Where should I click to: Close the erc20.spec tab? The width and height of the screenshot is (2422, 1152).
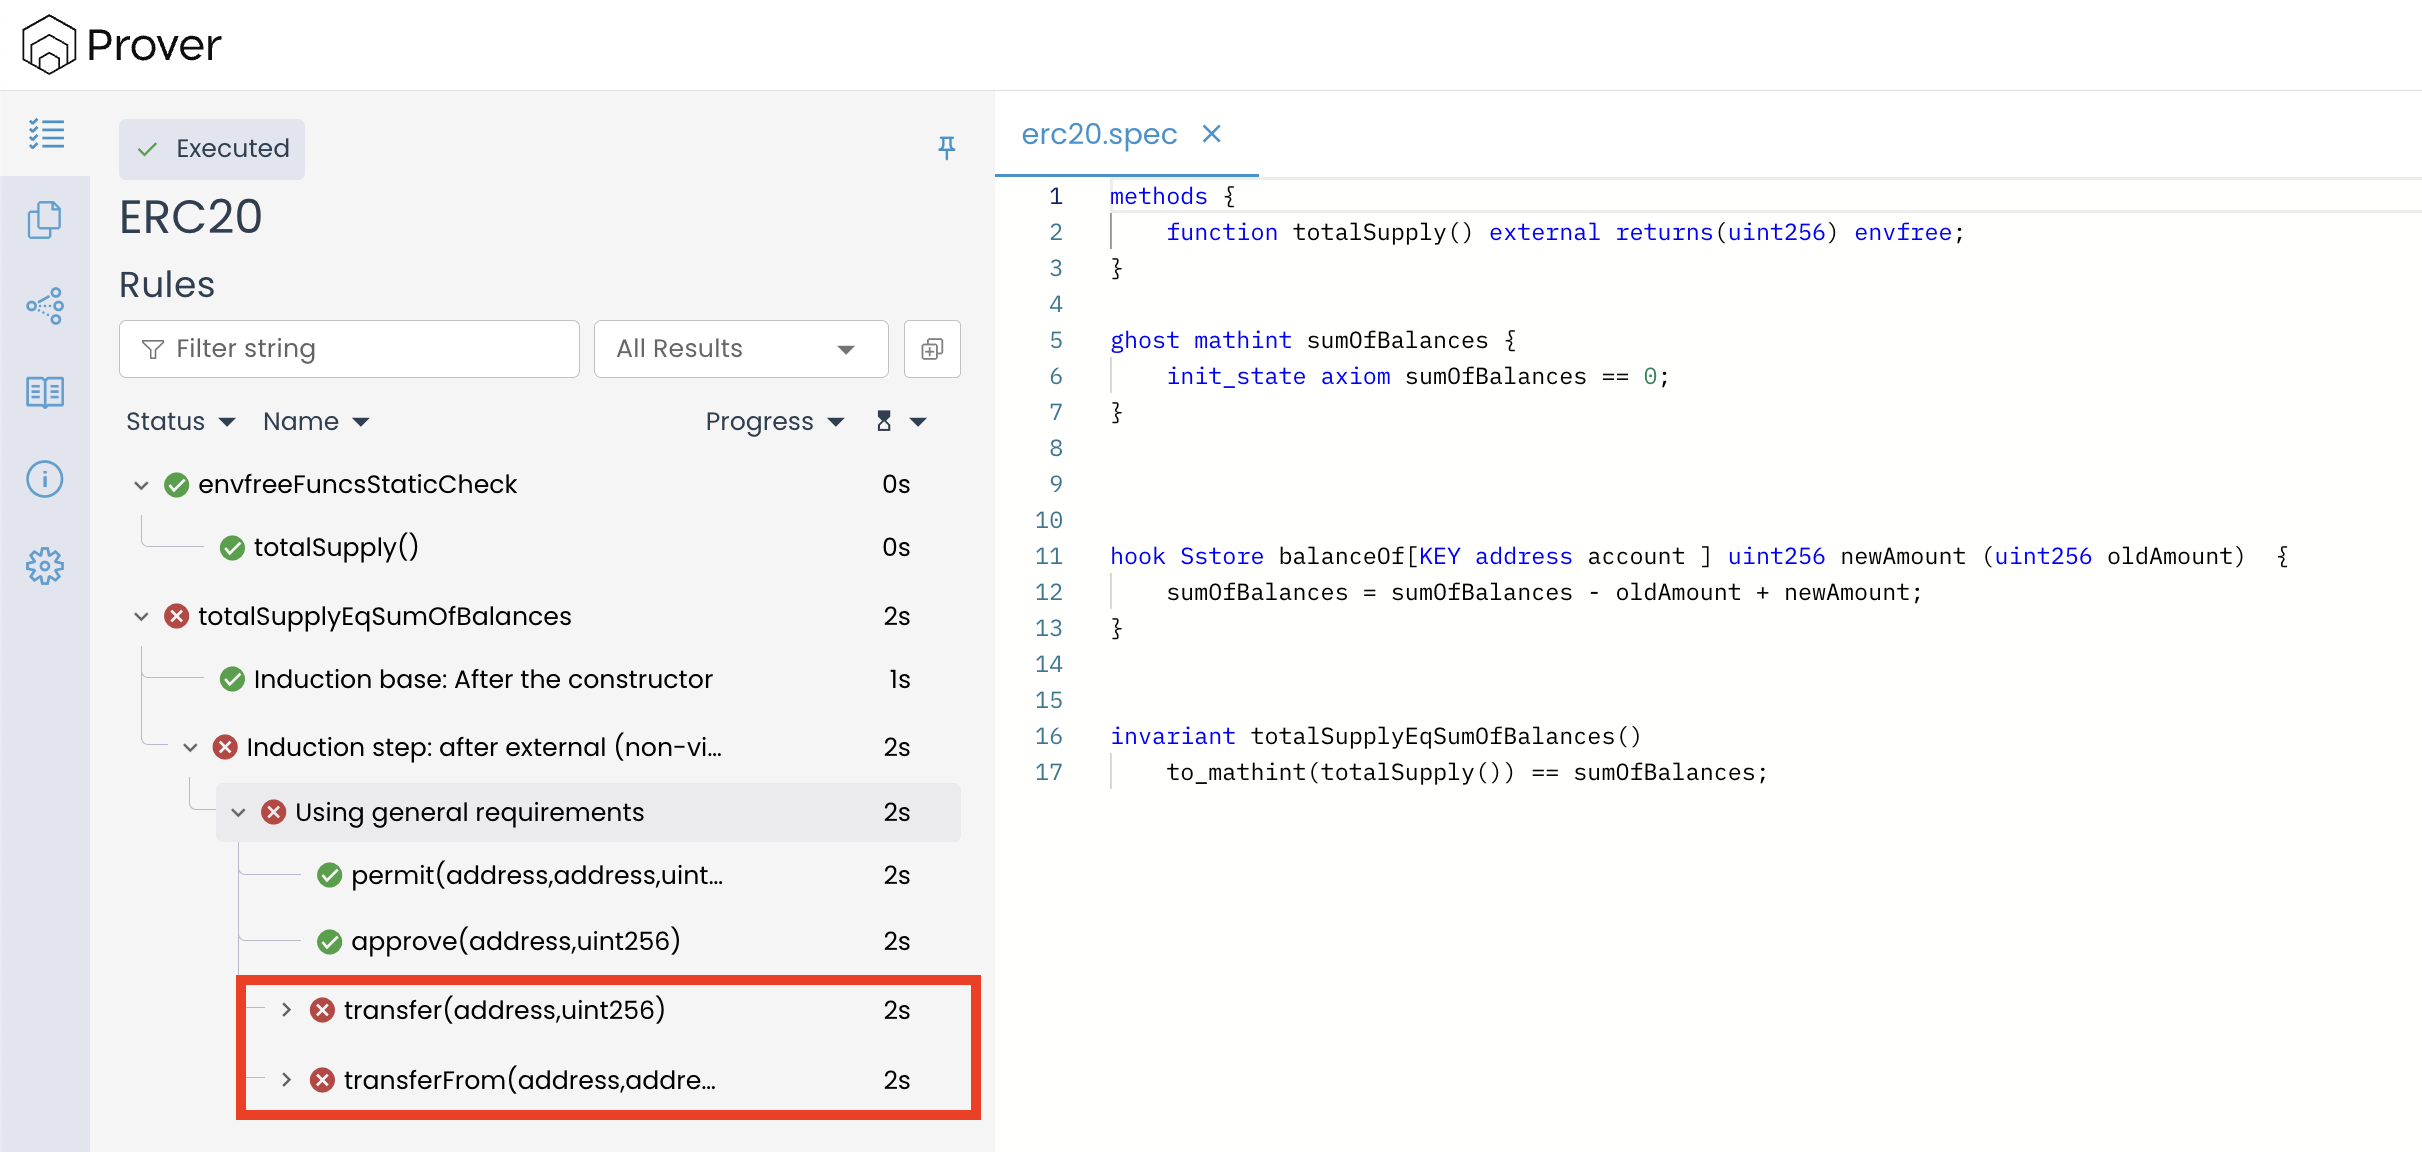pyautogui.click(x=1211, y=134)
